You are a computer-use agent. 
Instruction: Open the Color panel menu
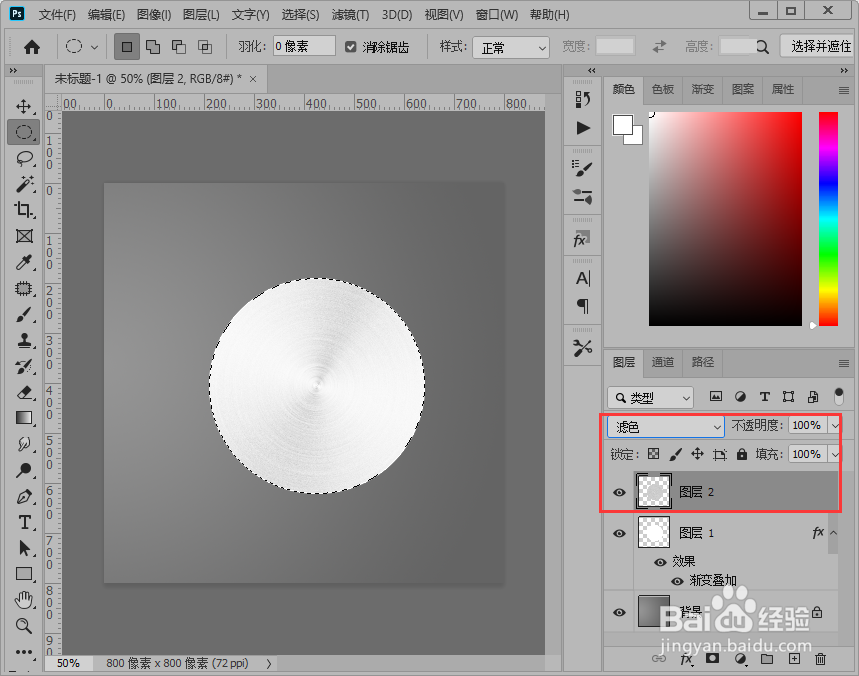(x=844, y=90)
